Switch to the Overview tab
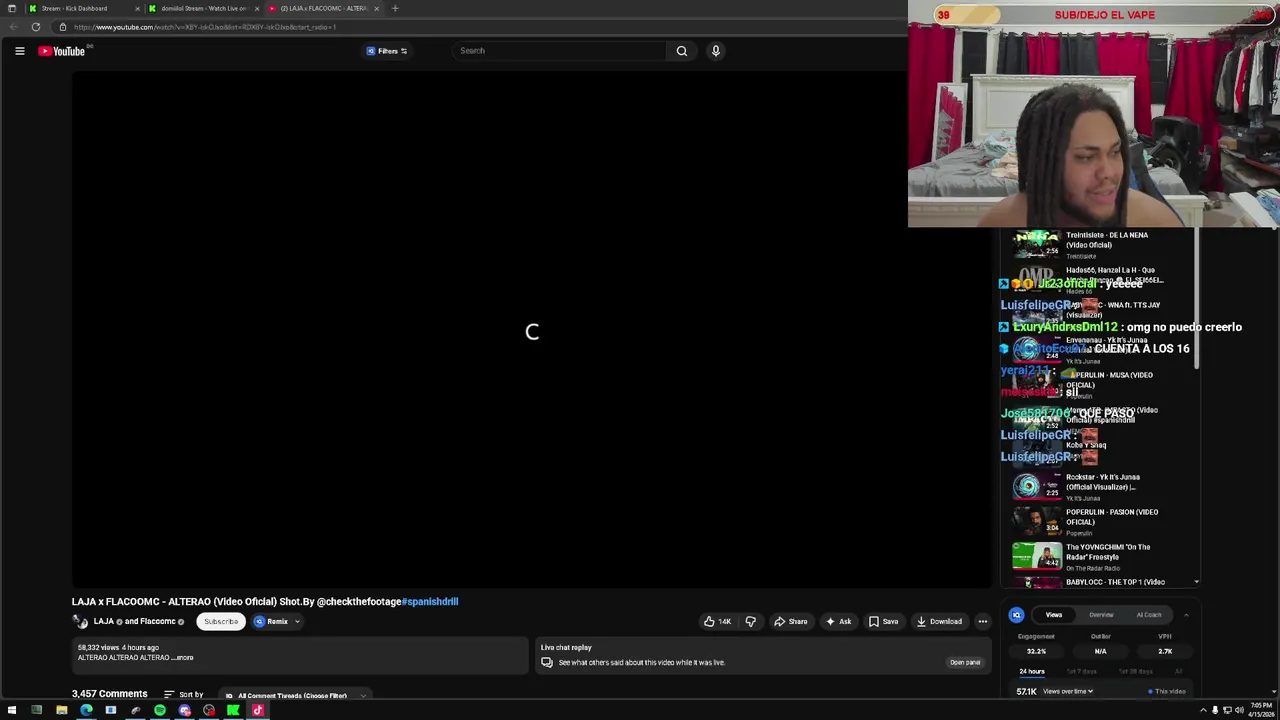 1101,615
